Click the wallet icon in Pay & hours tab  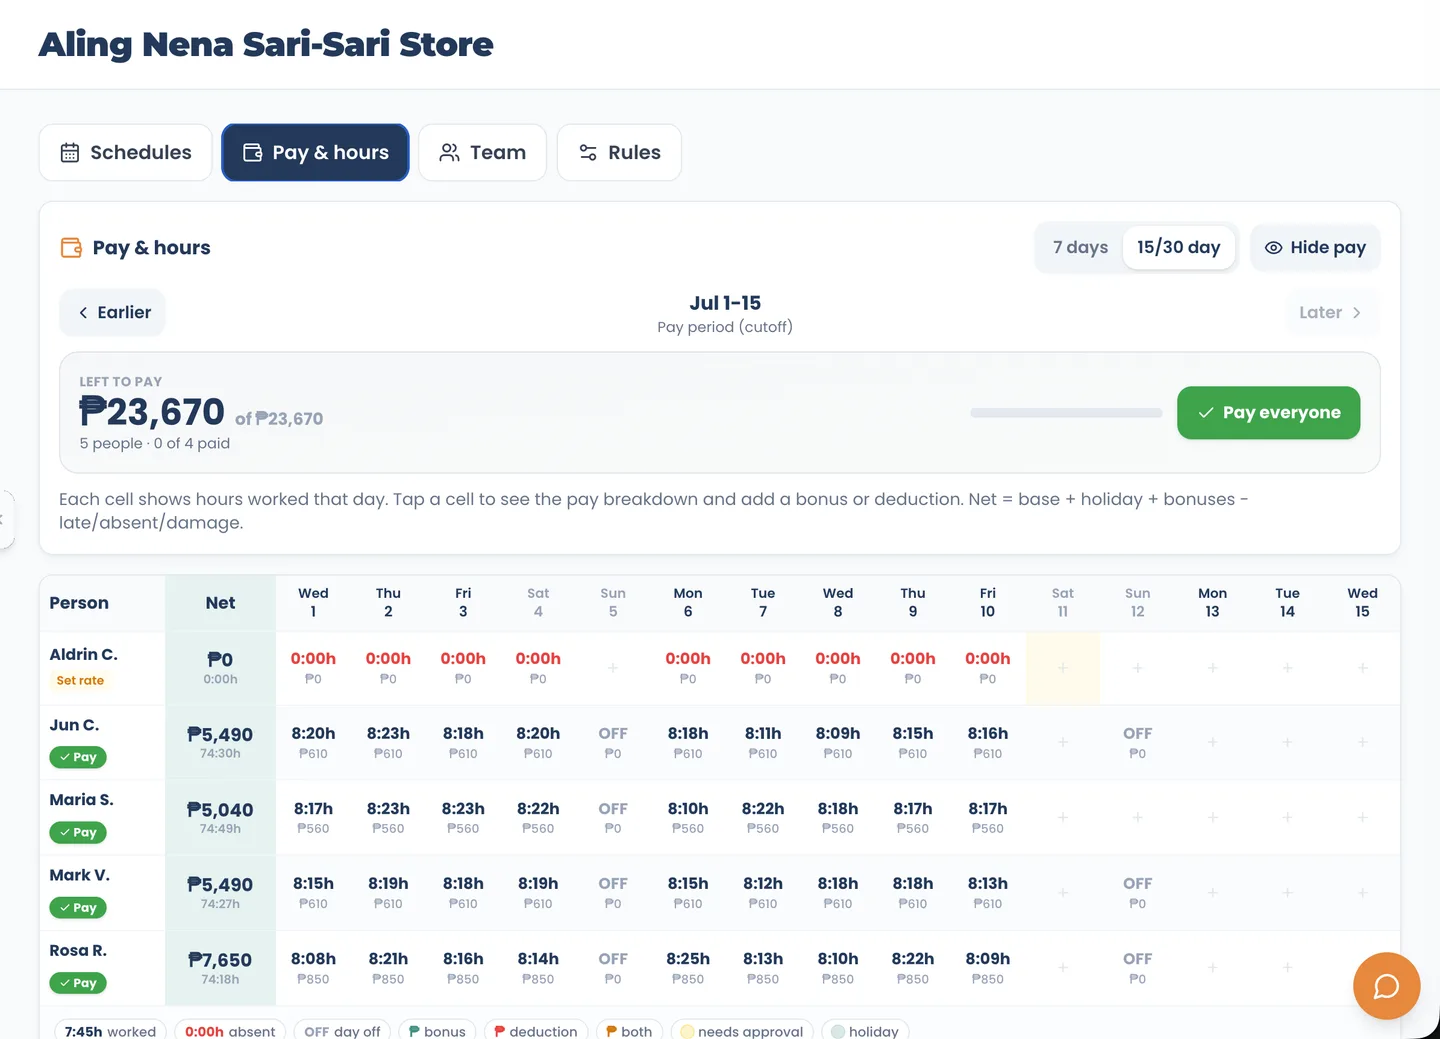(x=253, y=153)
